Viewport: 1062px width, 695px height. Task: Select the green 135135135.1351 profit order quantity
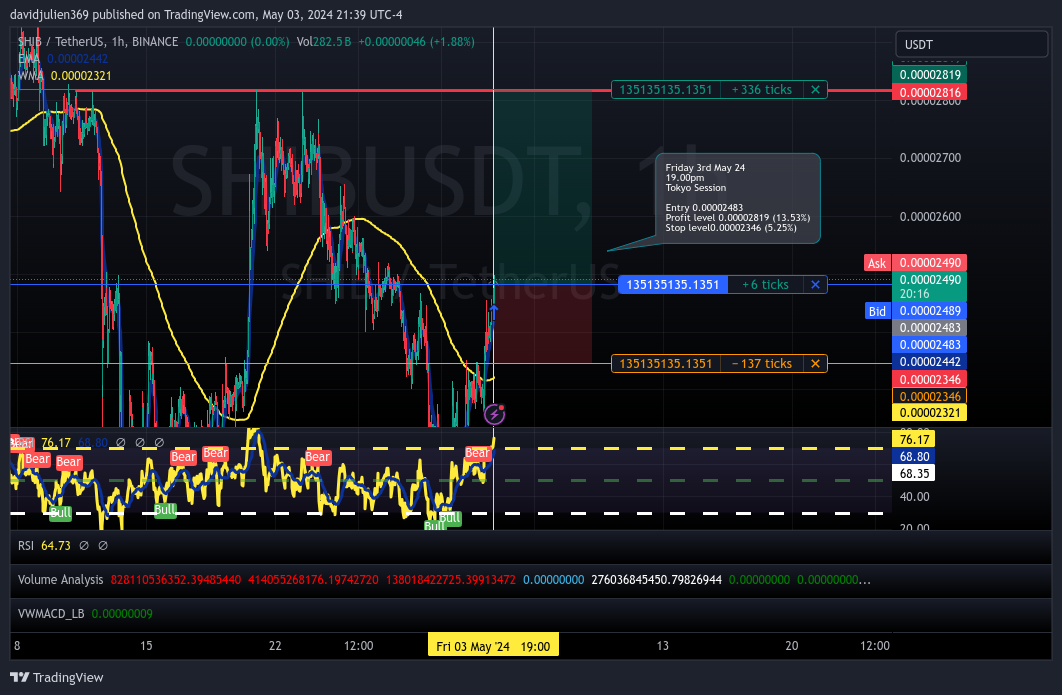tap(666, 89)
